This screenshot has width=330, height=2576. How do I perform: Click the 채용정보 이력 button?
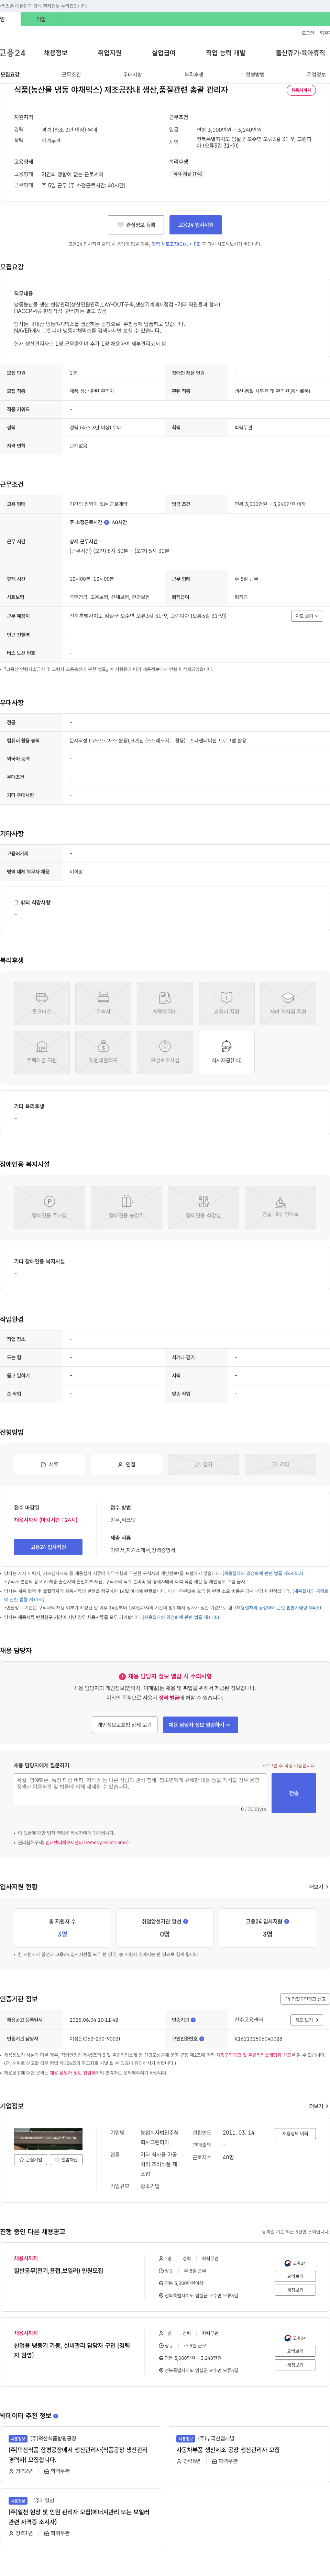295,2134
